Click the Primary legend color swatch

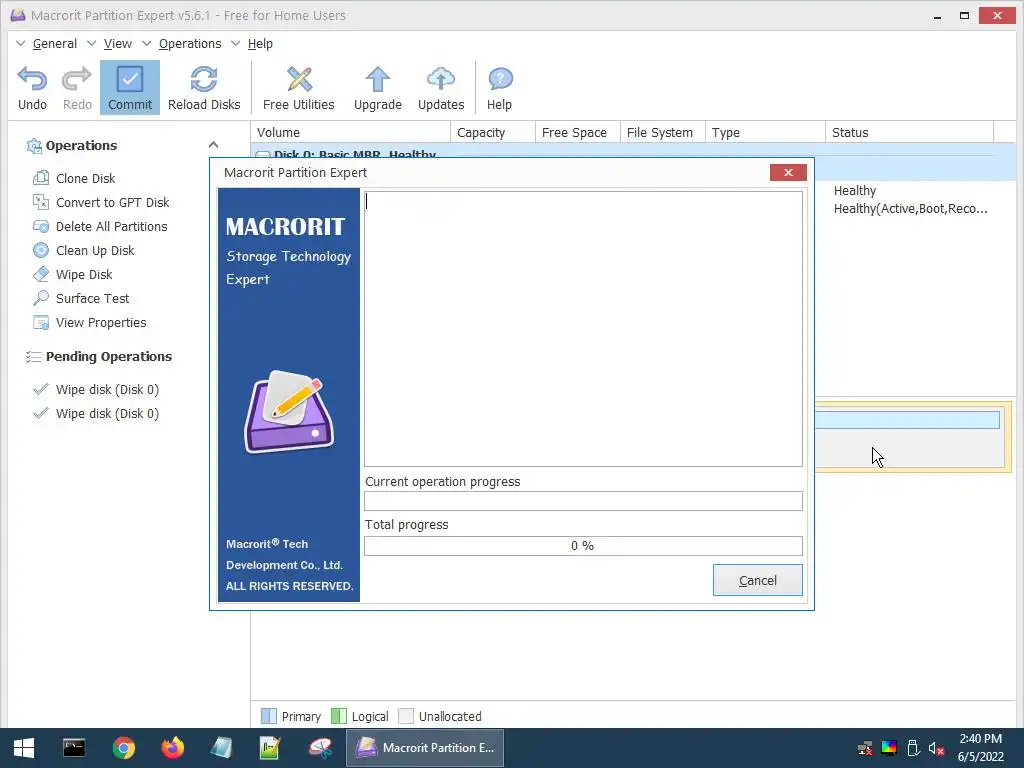coord(268,716)
